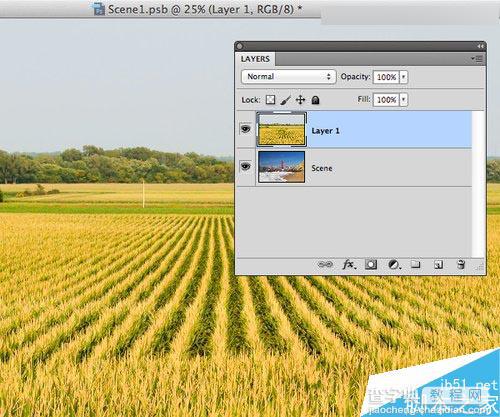This screenshot has height=417, width=500.
Task: Open the Opacity slider arrow
Action: click(x=403, y=77)
